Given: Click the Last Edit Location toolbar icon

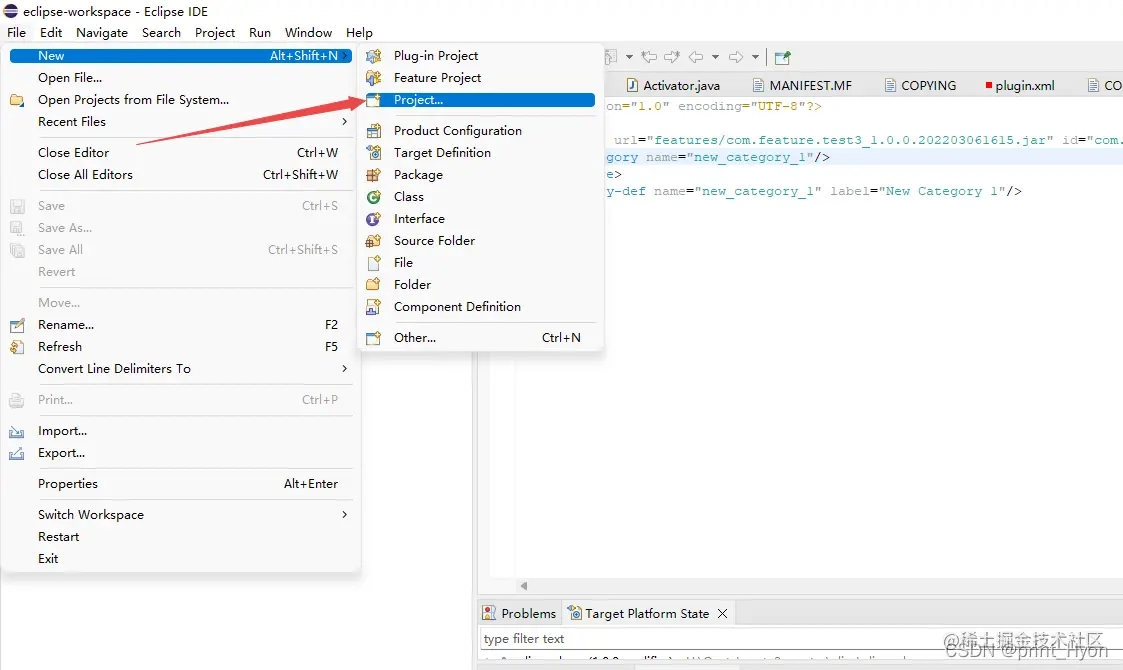Looking at the screenshot, I should pos(649,57).
